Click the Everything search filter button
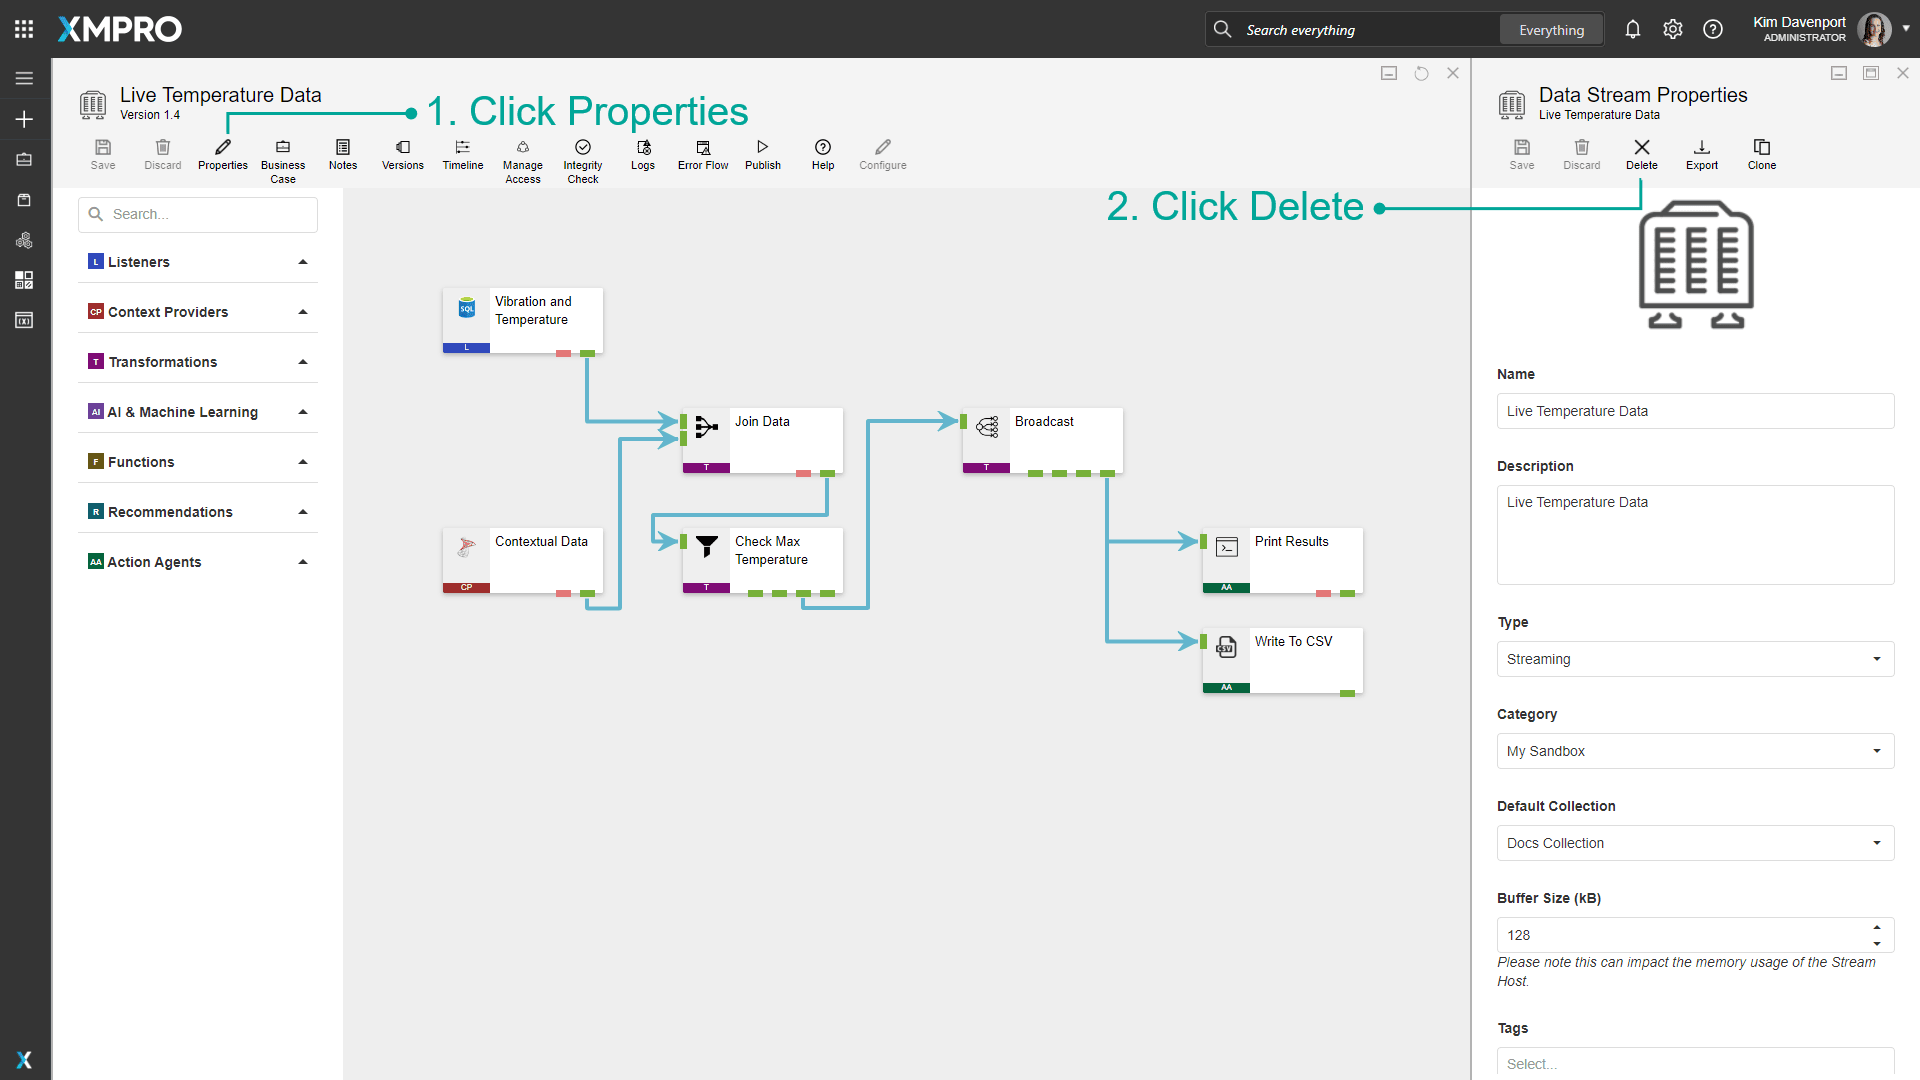Screen dimensions: 1920x1080 pyautogui.click(x=1551, y=30)
